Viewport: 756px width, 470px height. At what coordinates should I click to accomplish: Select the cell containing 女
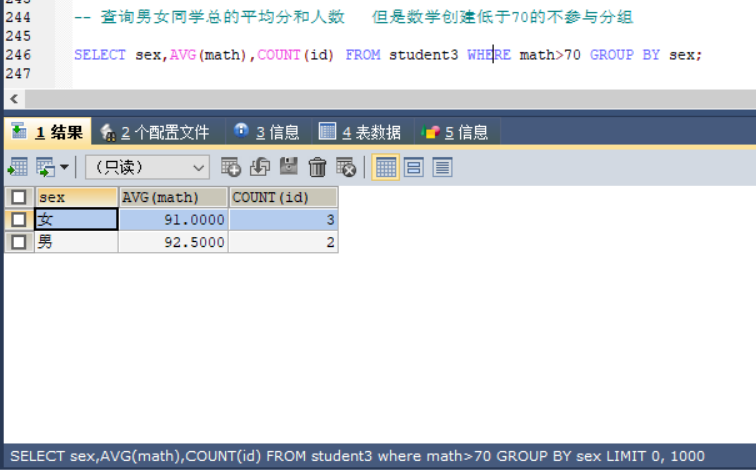(x=76, y=219)
